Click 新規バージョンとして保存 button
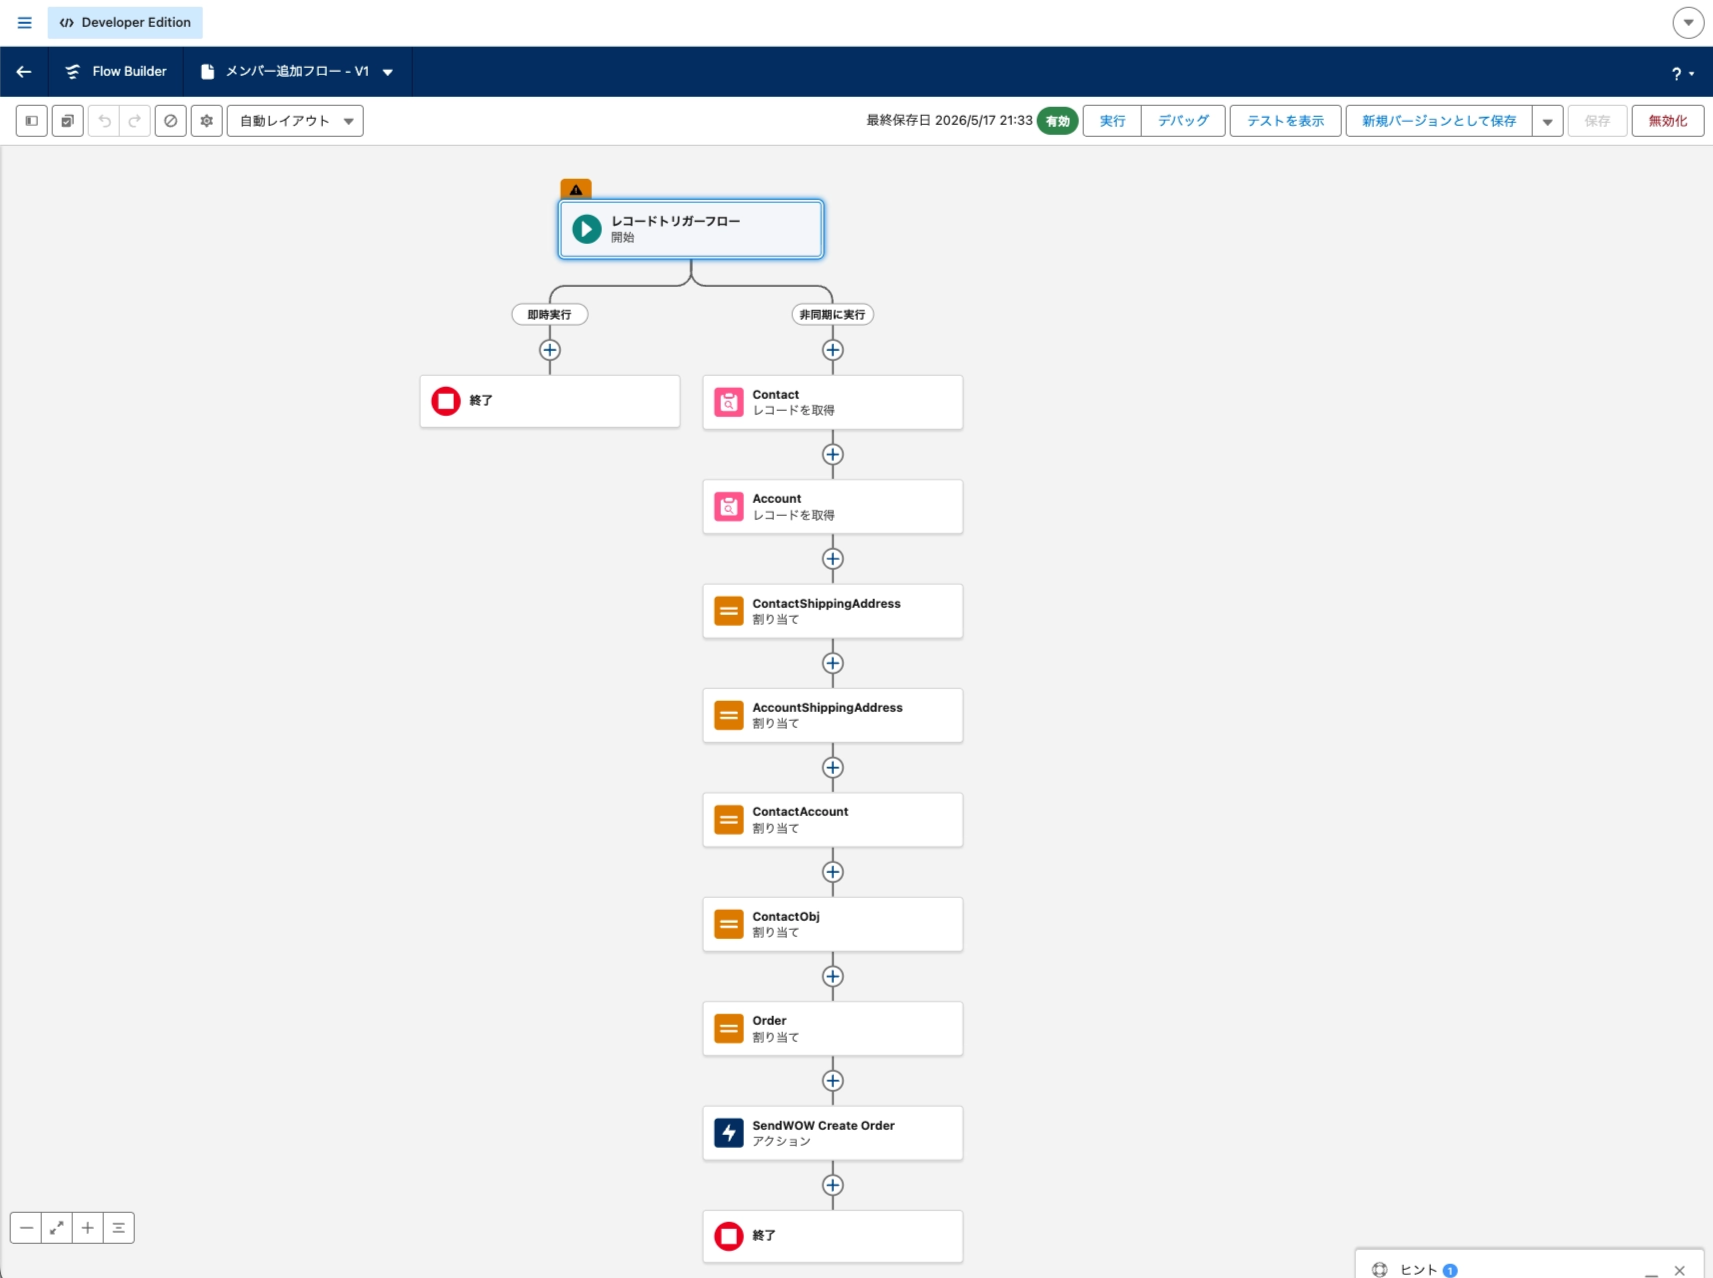The width and height of the screenshot is (1713, 1278). (x=1439, y=121)
